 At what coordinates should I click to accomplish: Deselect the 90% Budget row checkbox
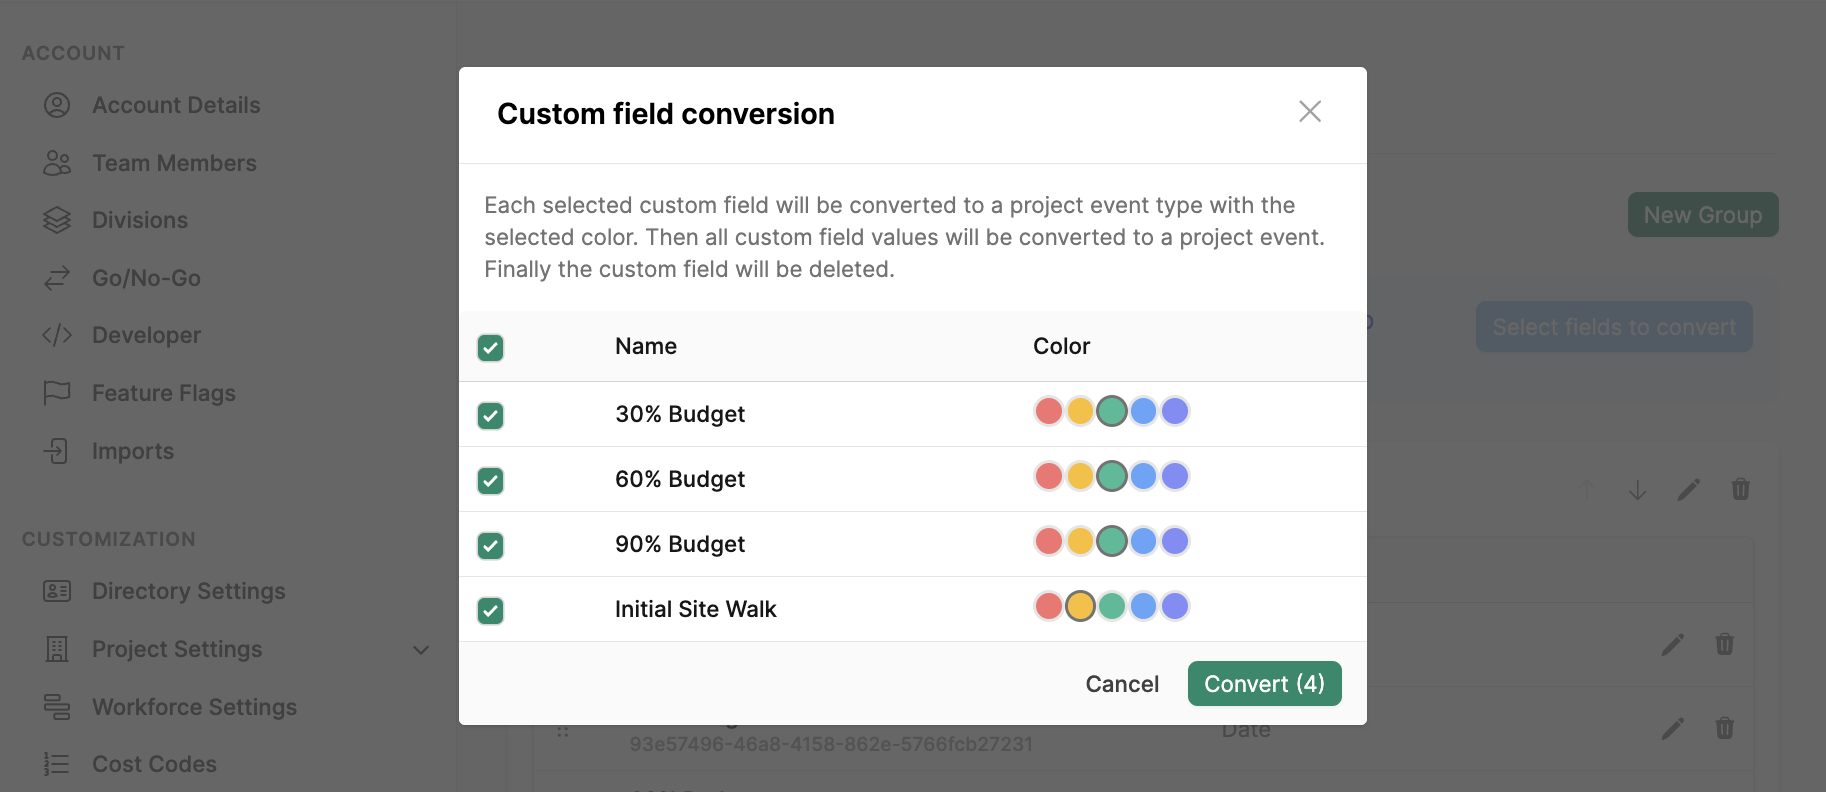pos(490,545)
